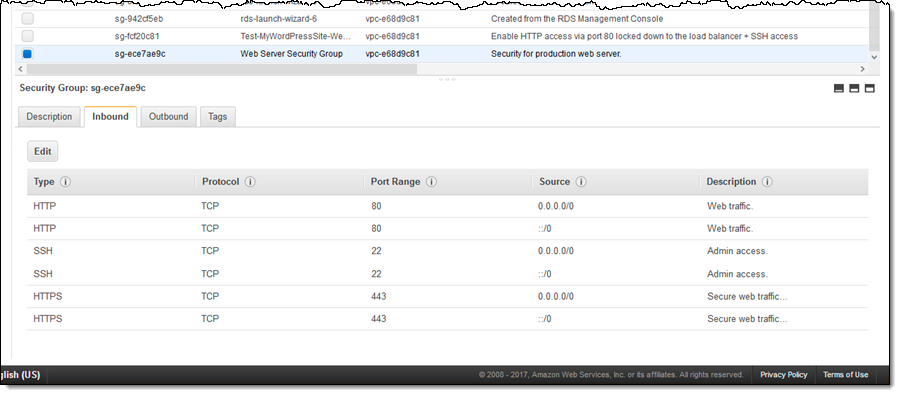Click the list scroll down arrow
The width and height of the screenshot is (900, 395).
coord(874,57)
